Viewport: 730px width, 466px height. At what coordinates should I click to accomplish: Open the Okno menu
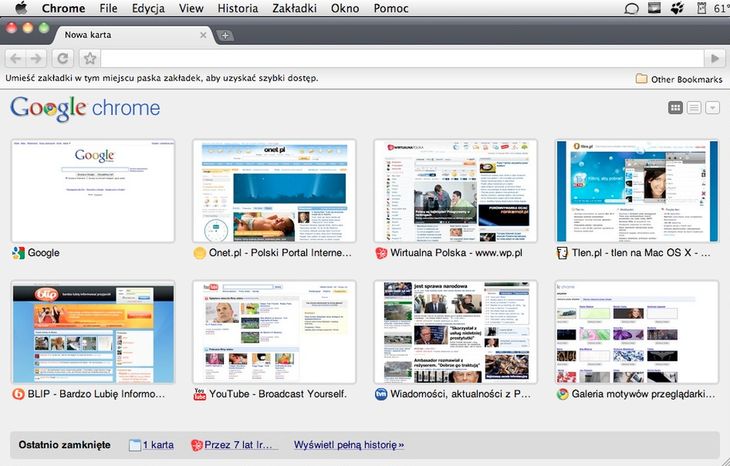pyautogui.click(x=345, y=8)
